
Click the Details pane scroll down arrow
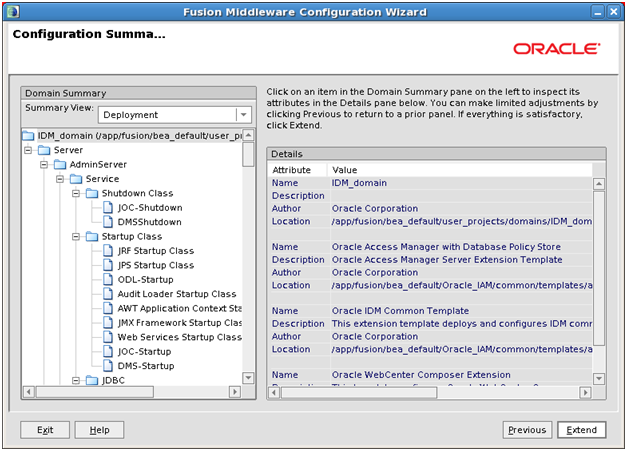tap(599, 378)
